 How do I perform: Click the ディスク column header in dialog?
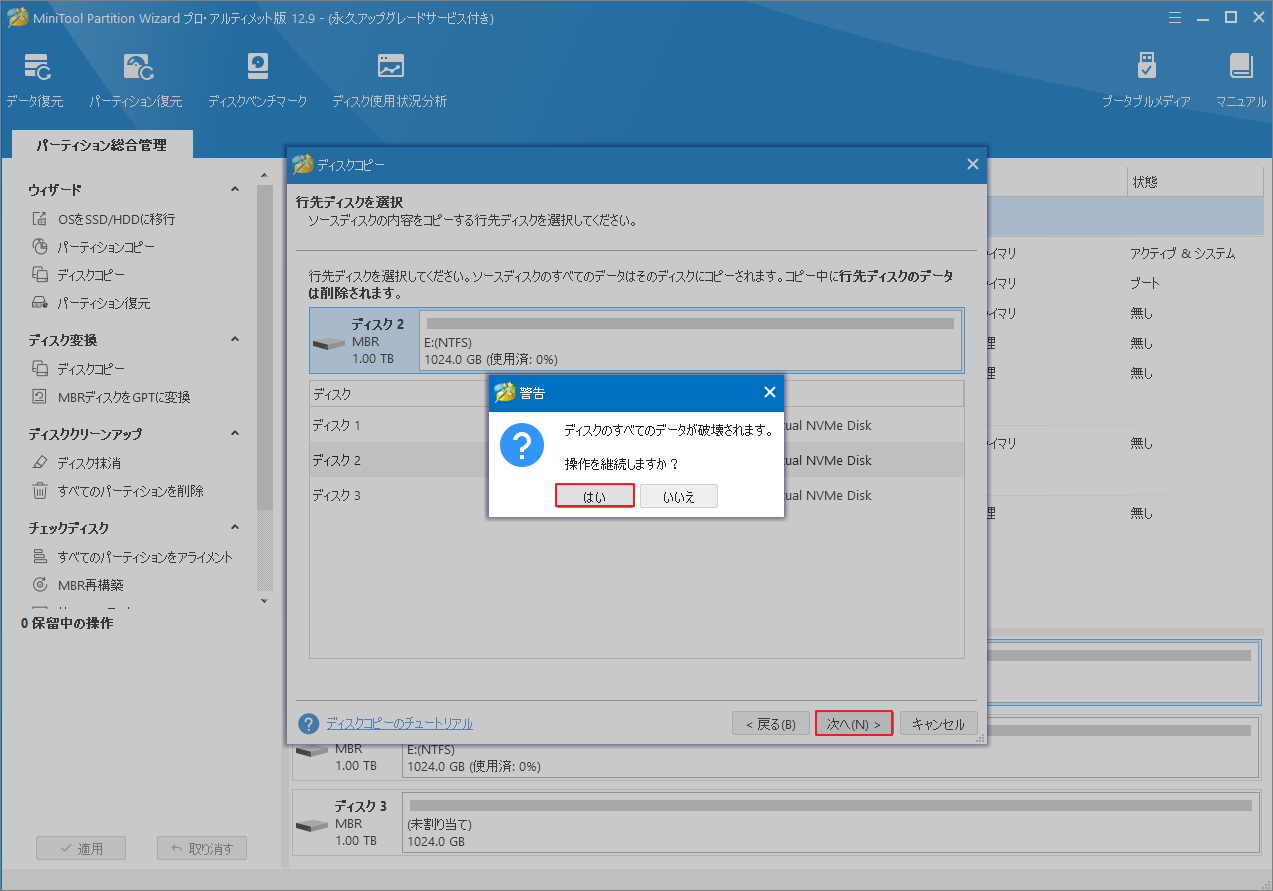click(400, 394)
